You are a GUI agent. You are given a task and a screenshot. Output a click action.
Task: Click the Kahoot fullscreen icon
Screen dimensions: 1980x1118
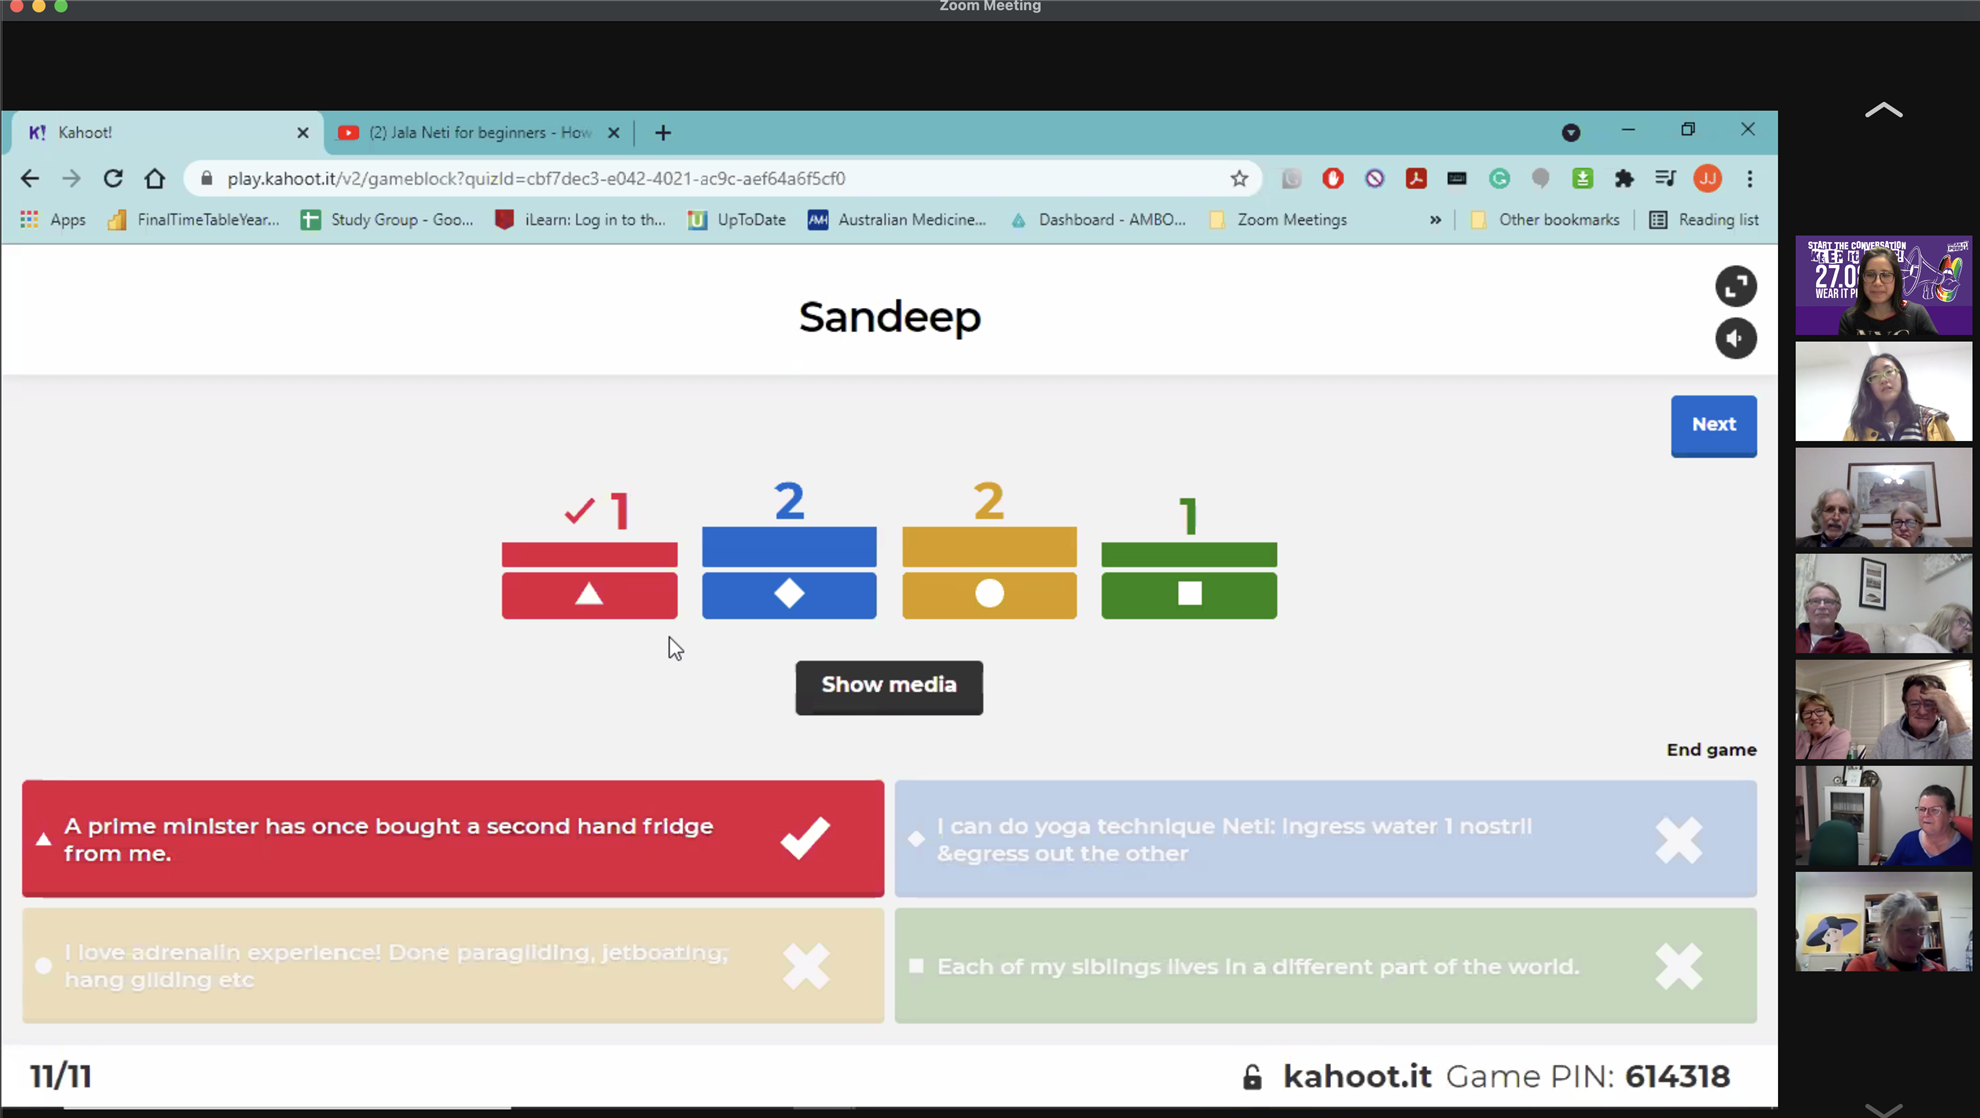[x=1735, y=287]
